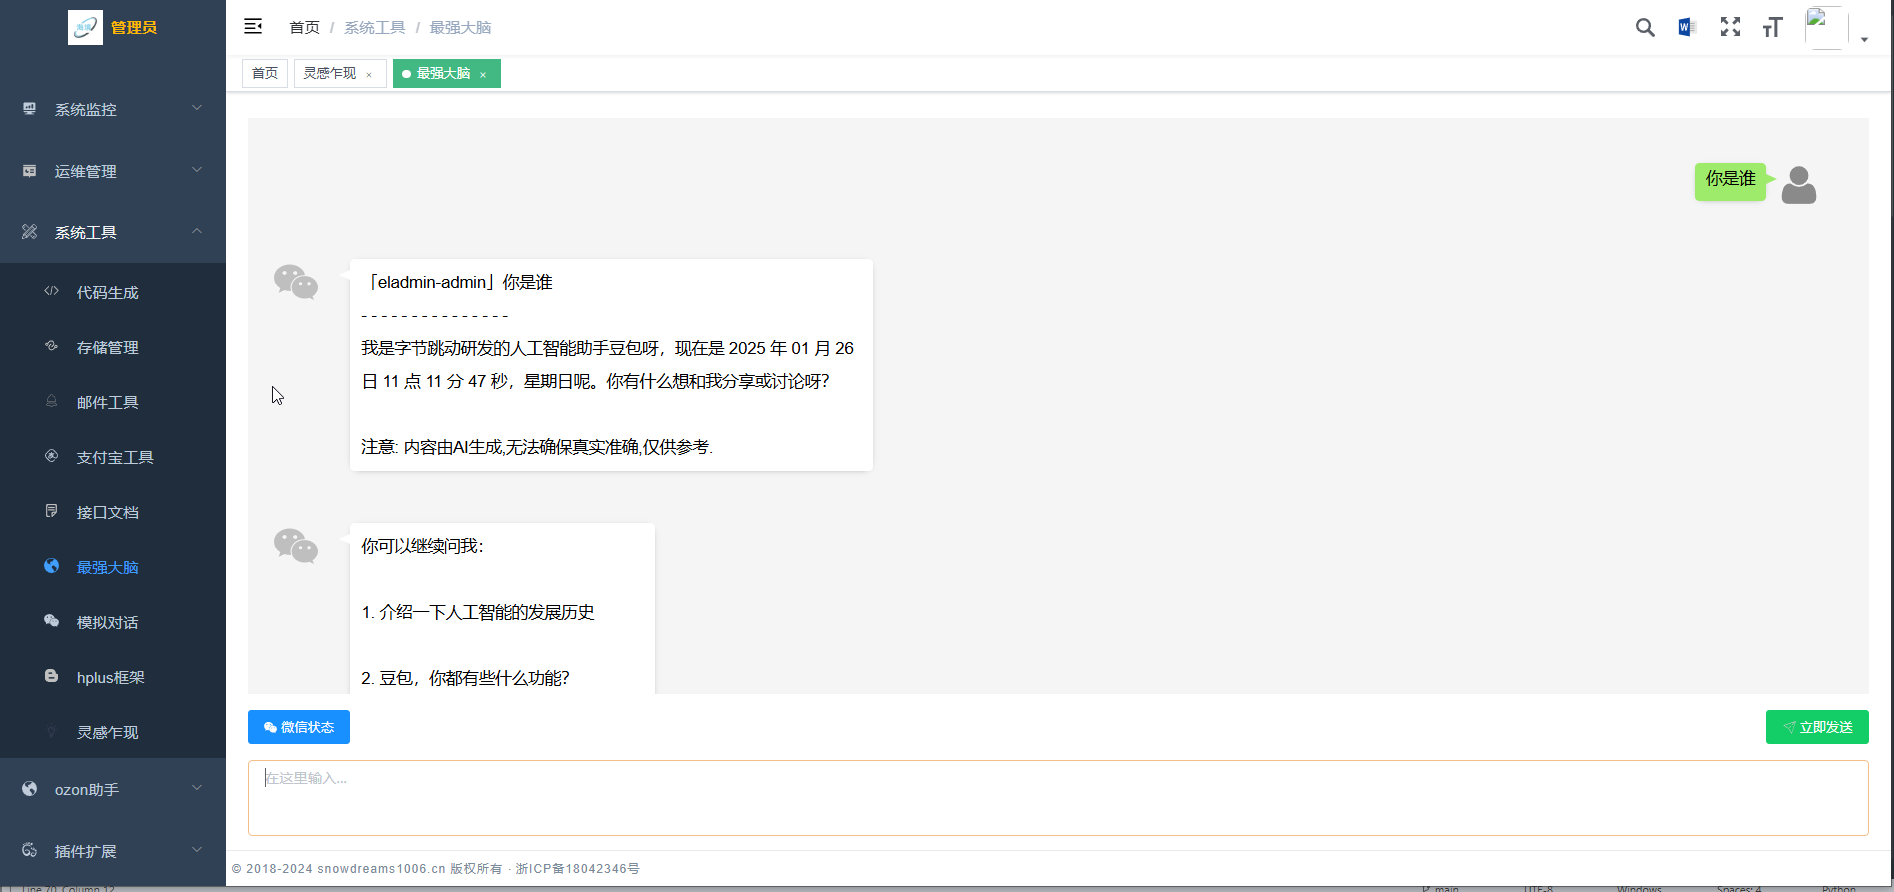The width and height of the screenshot is (1894, 892).
Task: Toggle fullscreen mode icon
Action: (1730, 28)
